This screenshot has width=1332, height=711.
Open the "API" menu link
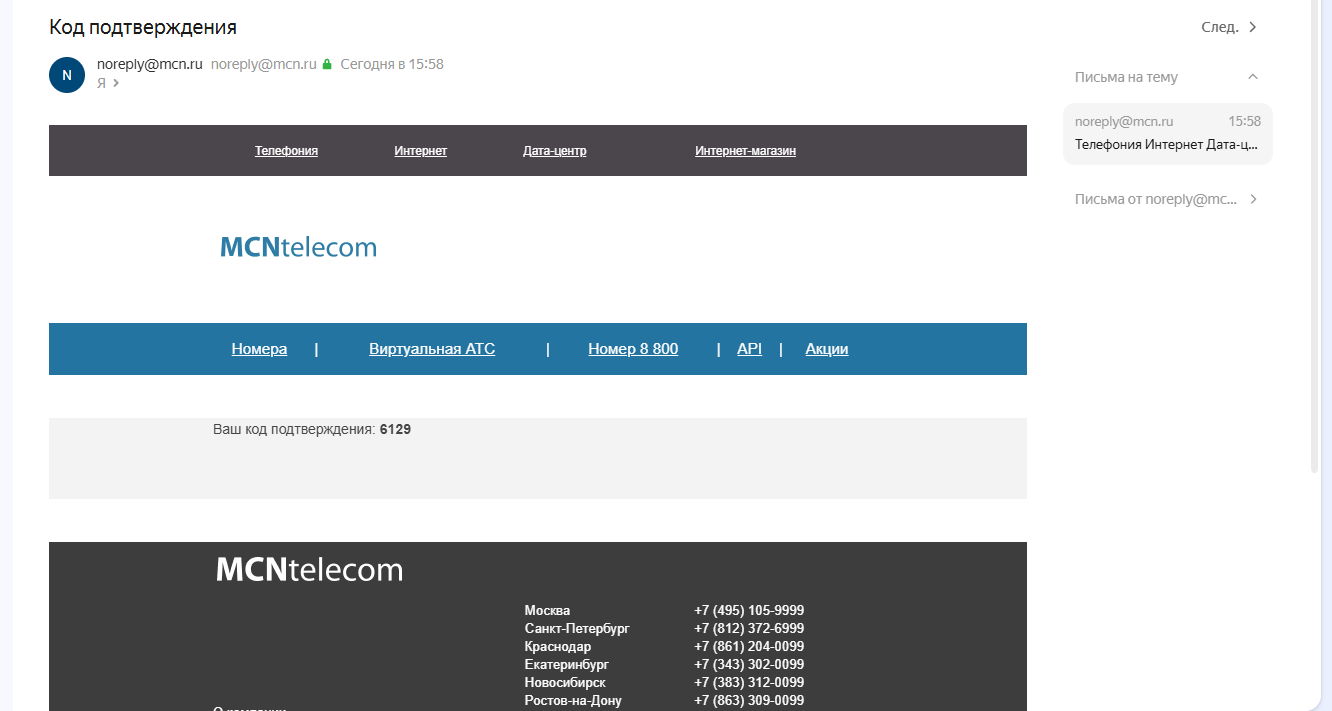coord(749,349)
